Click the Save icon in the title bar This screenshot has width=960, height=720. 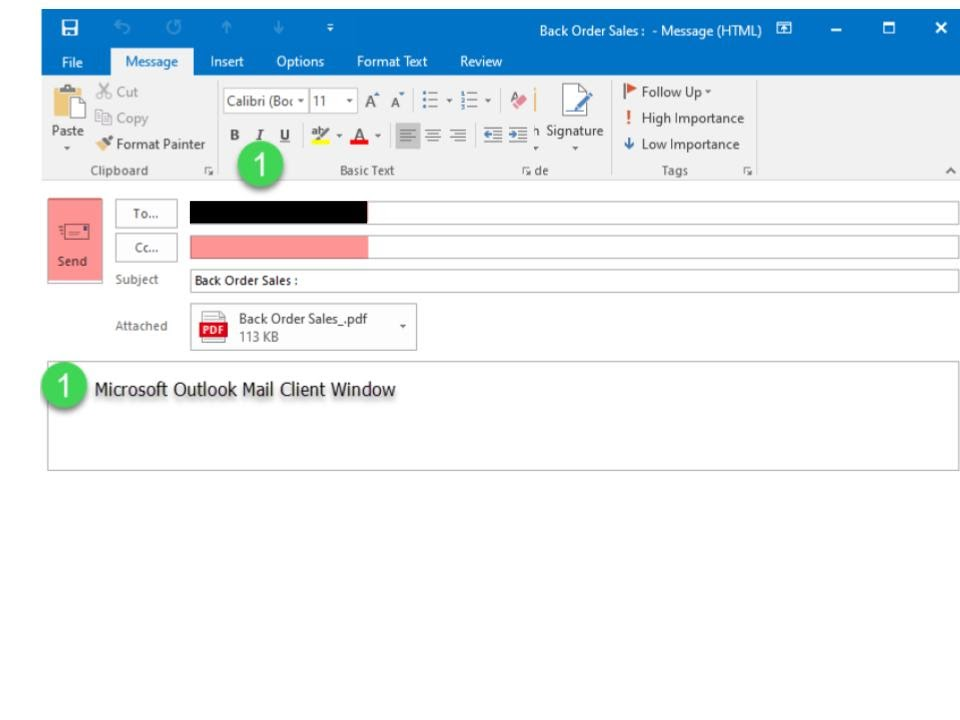pos(71,30)
